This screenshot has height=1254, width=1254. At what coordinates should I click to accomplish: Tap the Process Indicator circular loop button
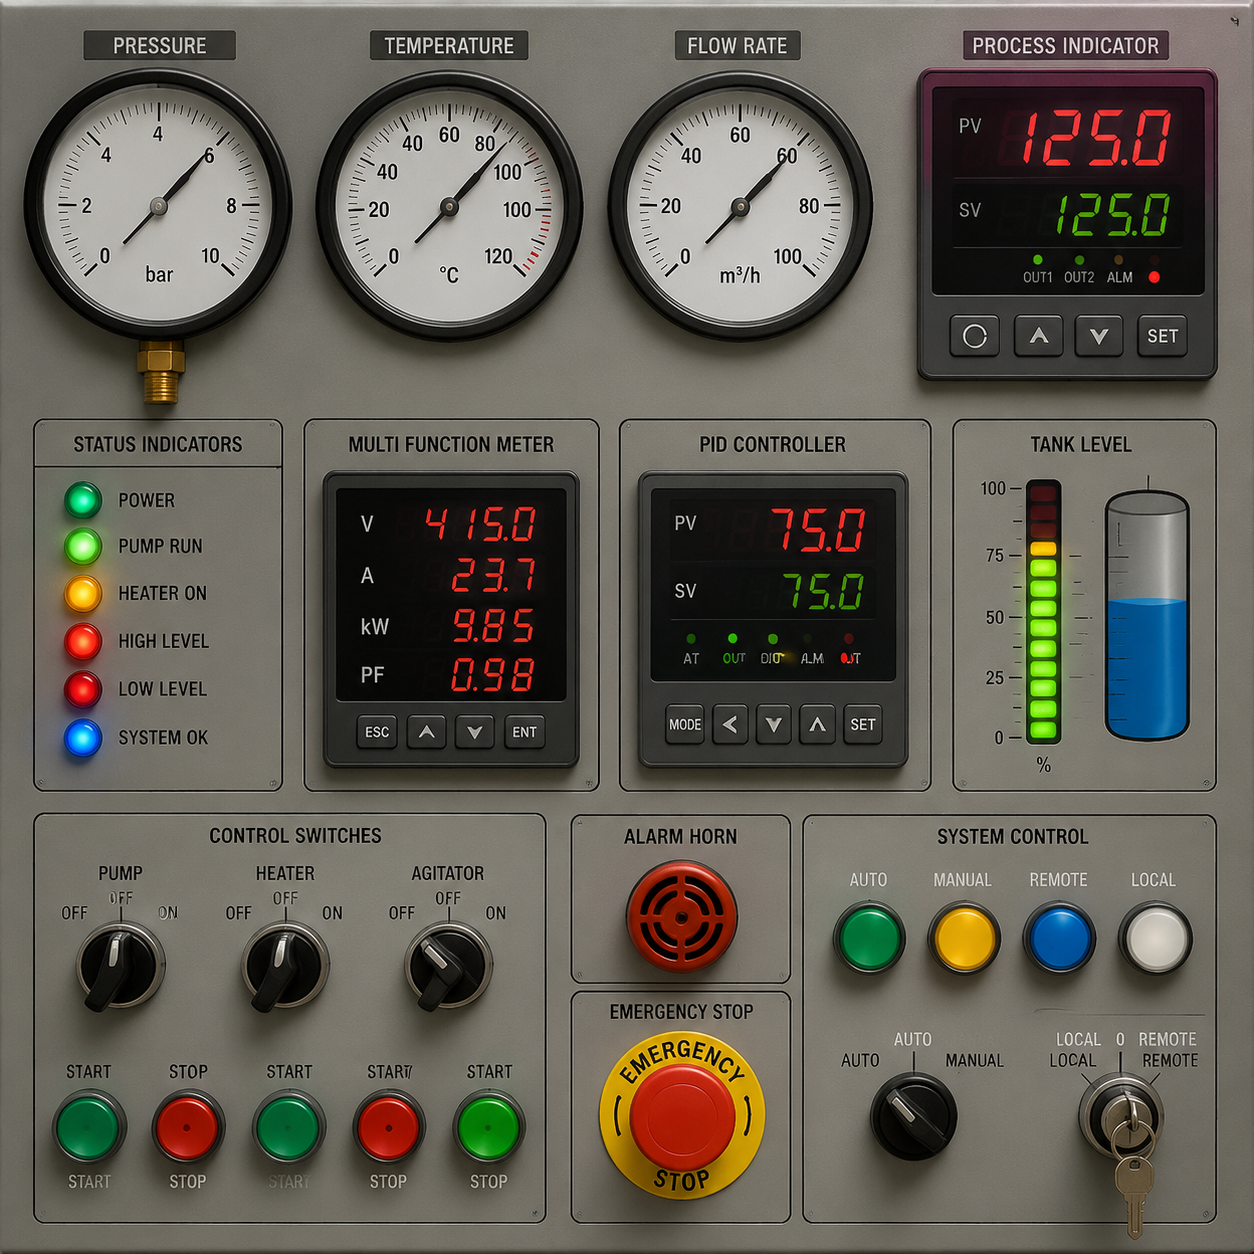[975, 336]
